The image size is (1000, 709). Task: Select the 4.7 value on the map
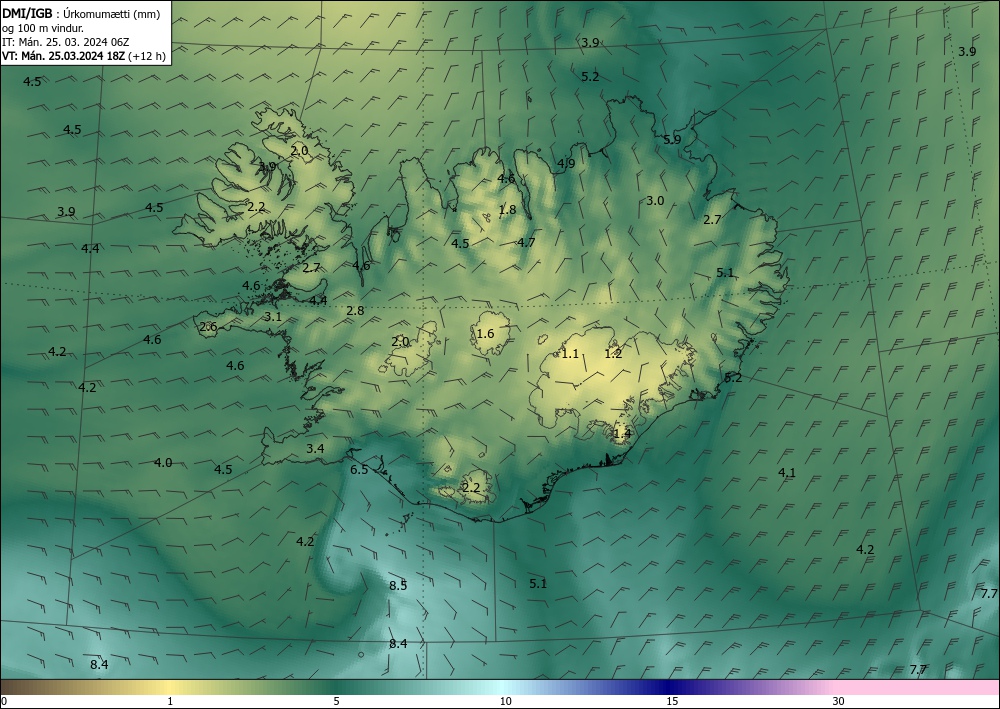tap(526, 242)
